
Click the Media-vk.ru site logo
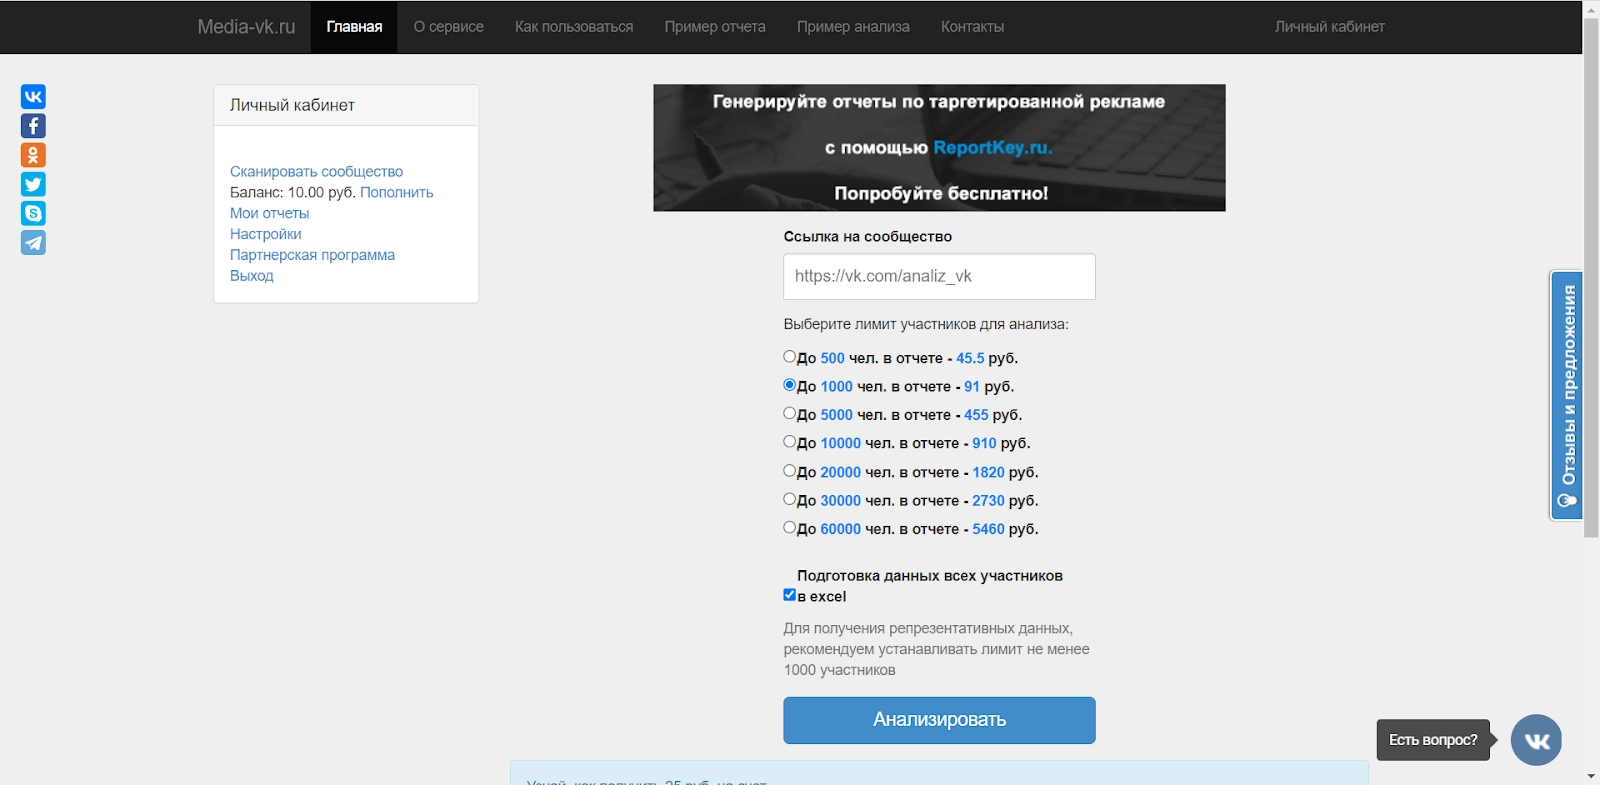tap(246, 27)
